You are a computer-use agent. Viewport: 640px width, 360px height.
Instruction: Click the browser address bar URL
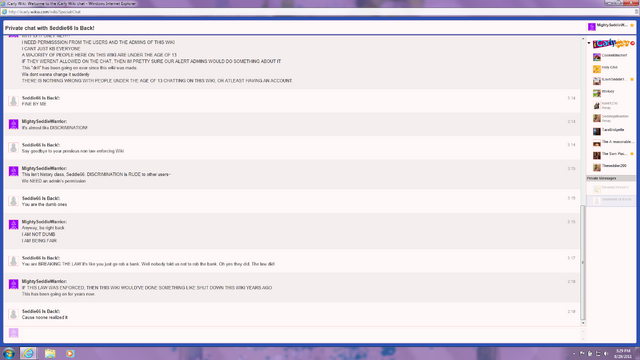tap(44, 12)
